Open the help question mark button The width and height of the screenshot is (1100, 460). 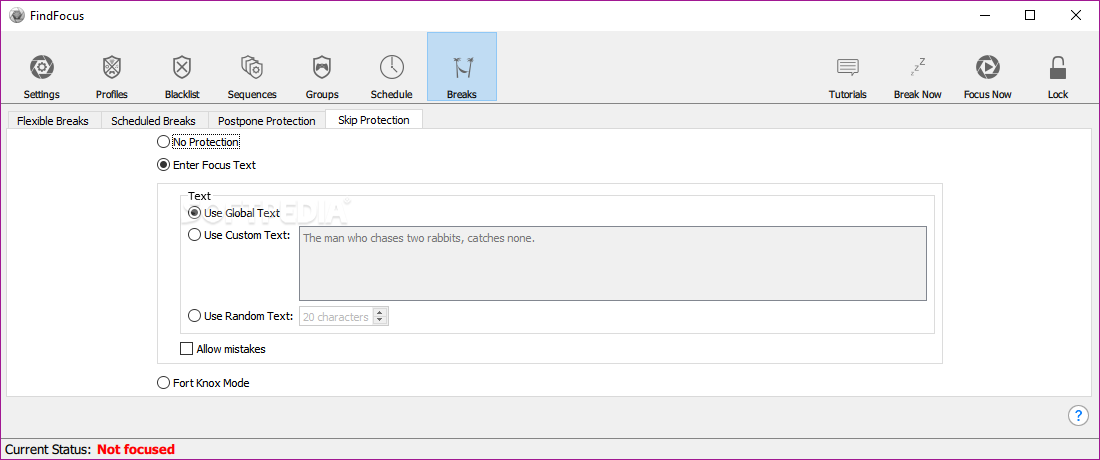[x=1078, y=416]
